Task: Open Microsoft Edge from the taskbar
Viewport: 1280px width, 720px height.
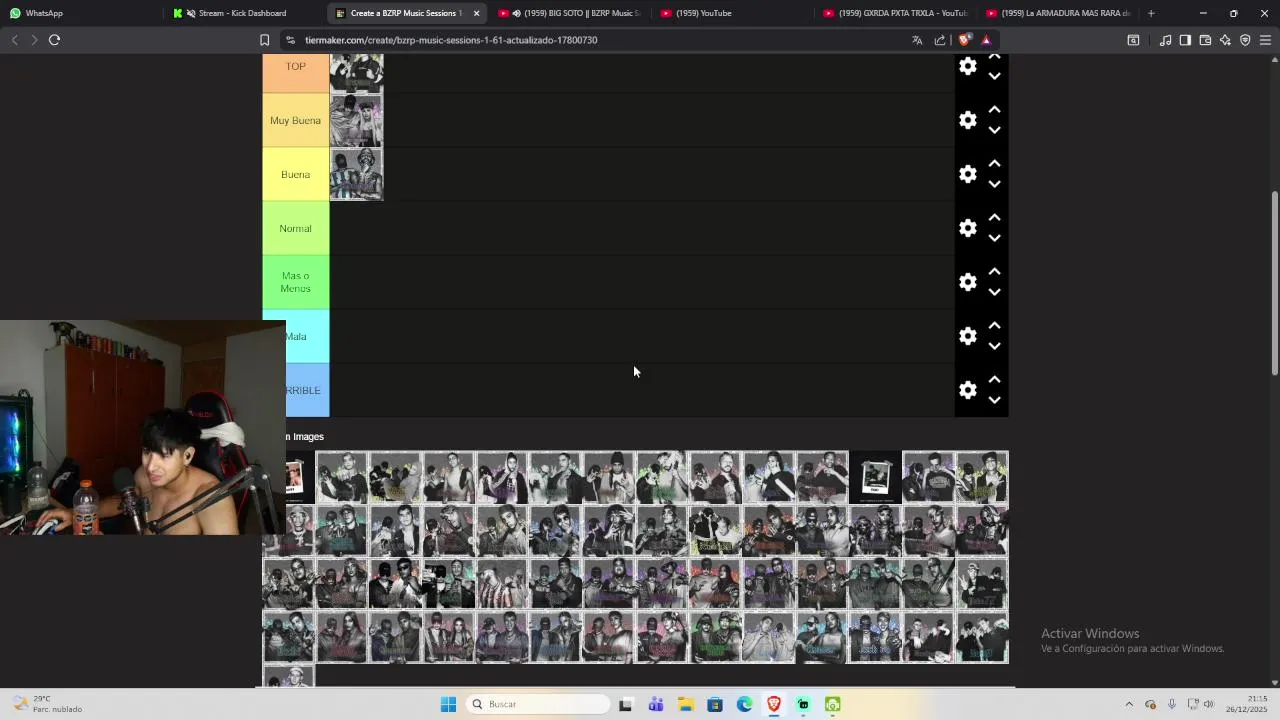Action: click(744, 704)
